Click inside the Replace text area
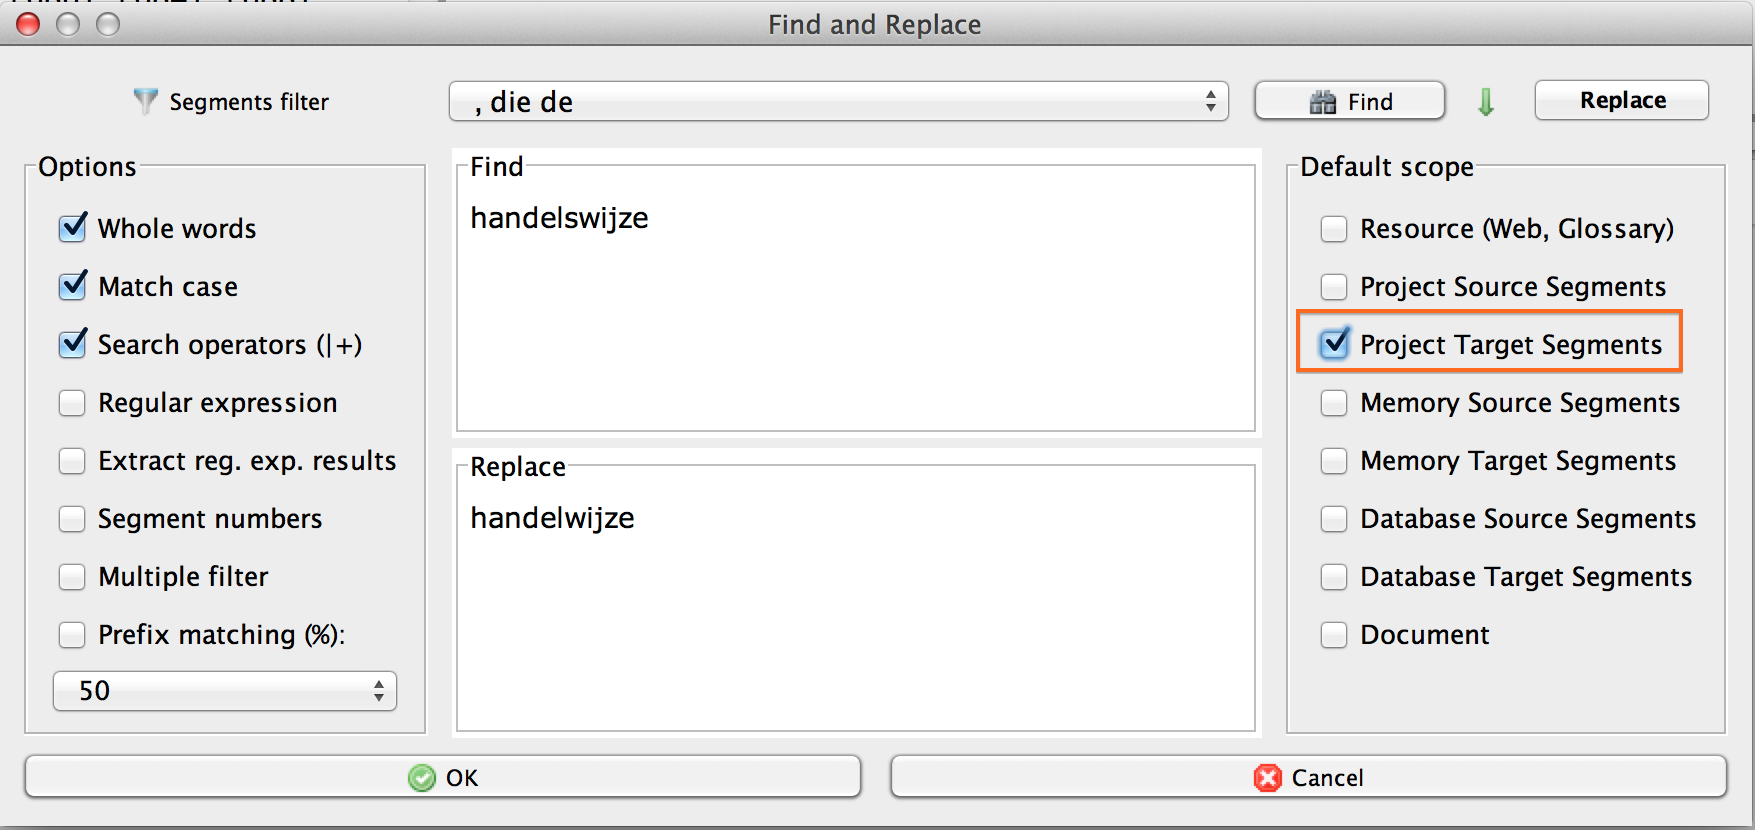The width and height of the screenshot is (1755, 830). [855, 620]
